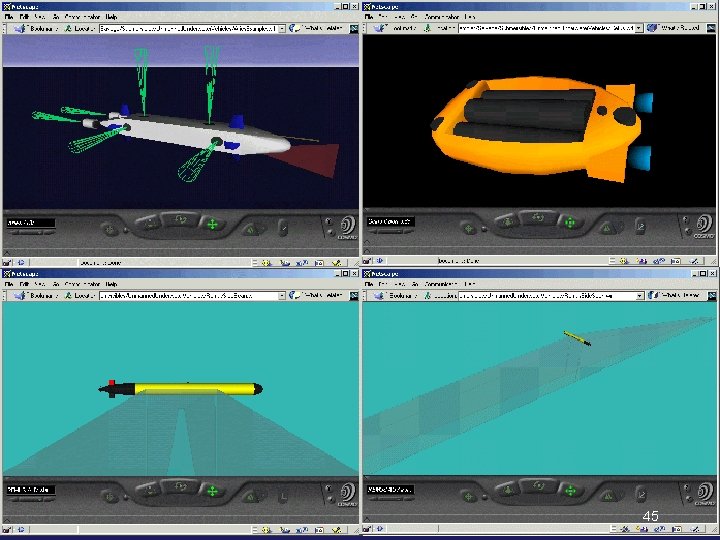Click What's Related in white AUV window
The image size is (720, 540).
pos(317,28)
